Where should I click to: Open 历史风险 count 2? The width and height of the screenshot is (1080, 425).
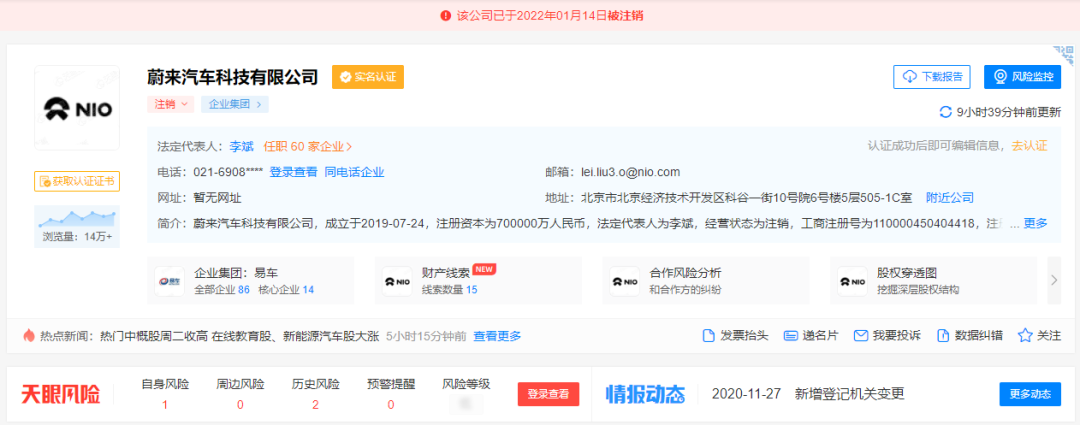click(x=315, y=404)
